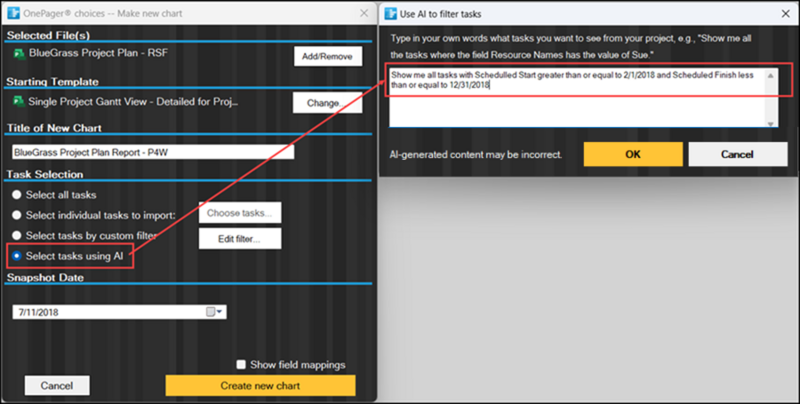Screen dimensions: 800x404
Task: Cancel the OnePager choices form
Action: click(x=57, y=386)
